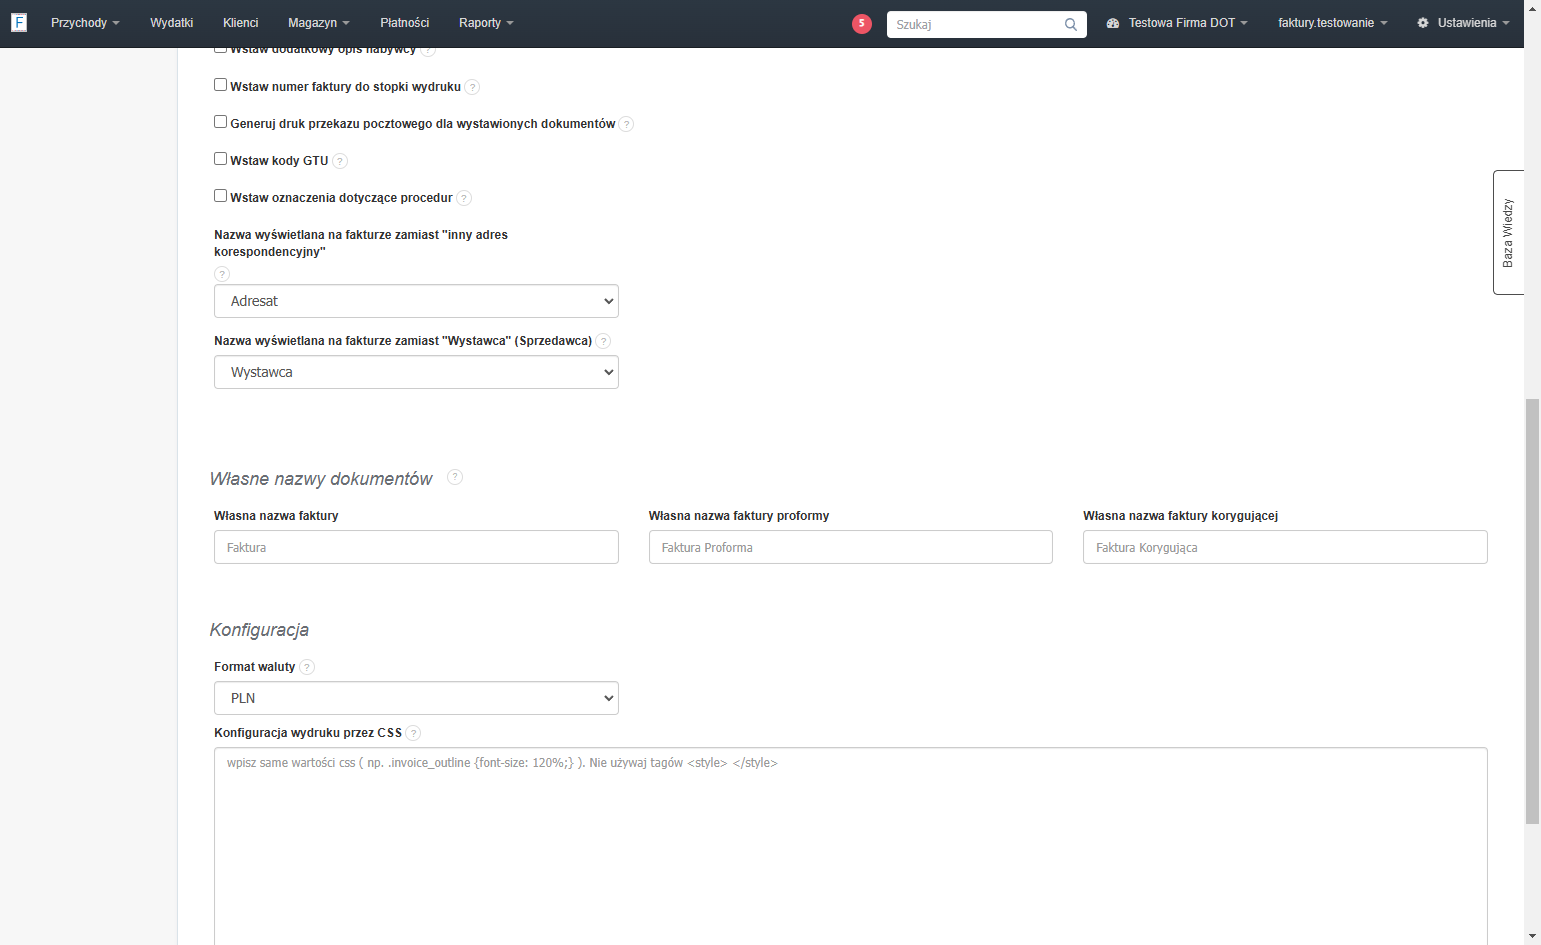
Task: Enable Wstaw oznaczenia dotyczące procedur checkbox
Action: (221, 196)
